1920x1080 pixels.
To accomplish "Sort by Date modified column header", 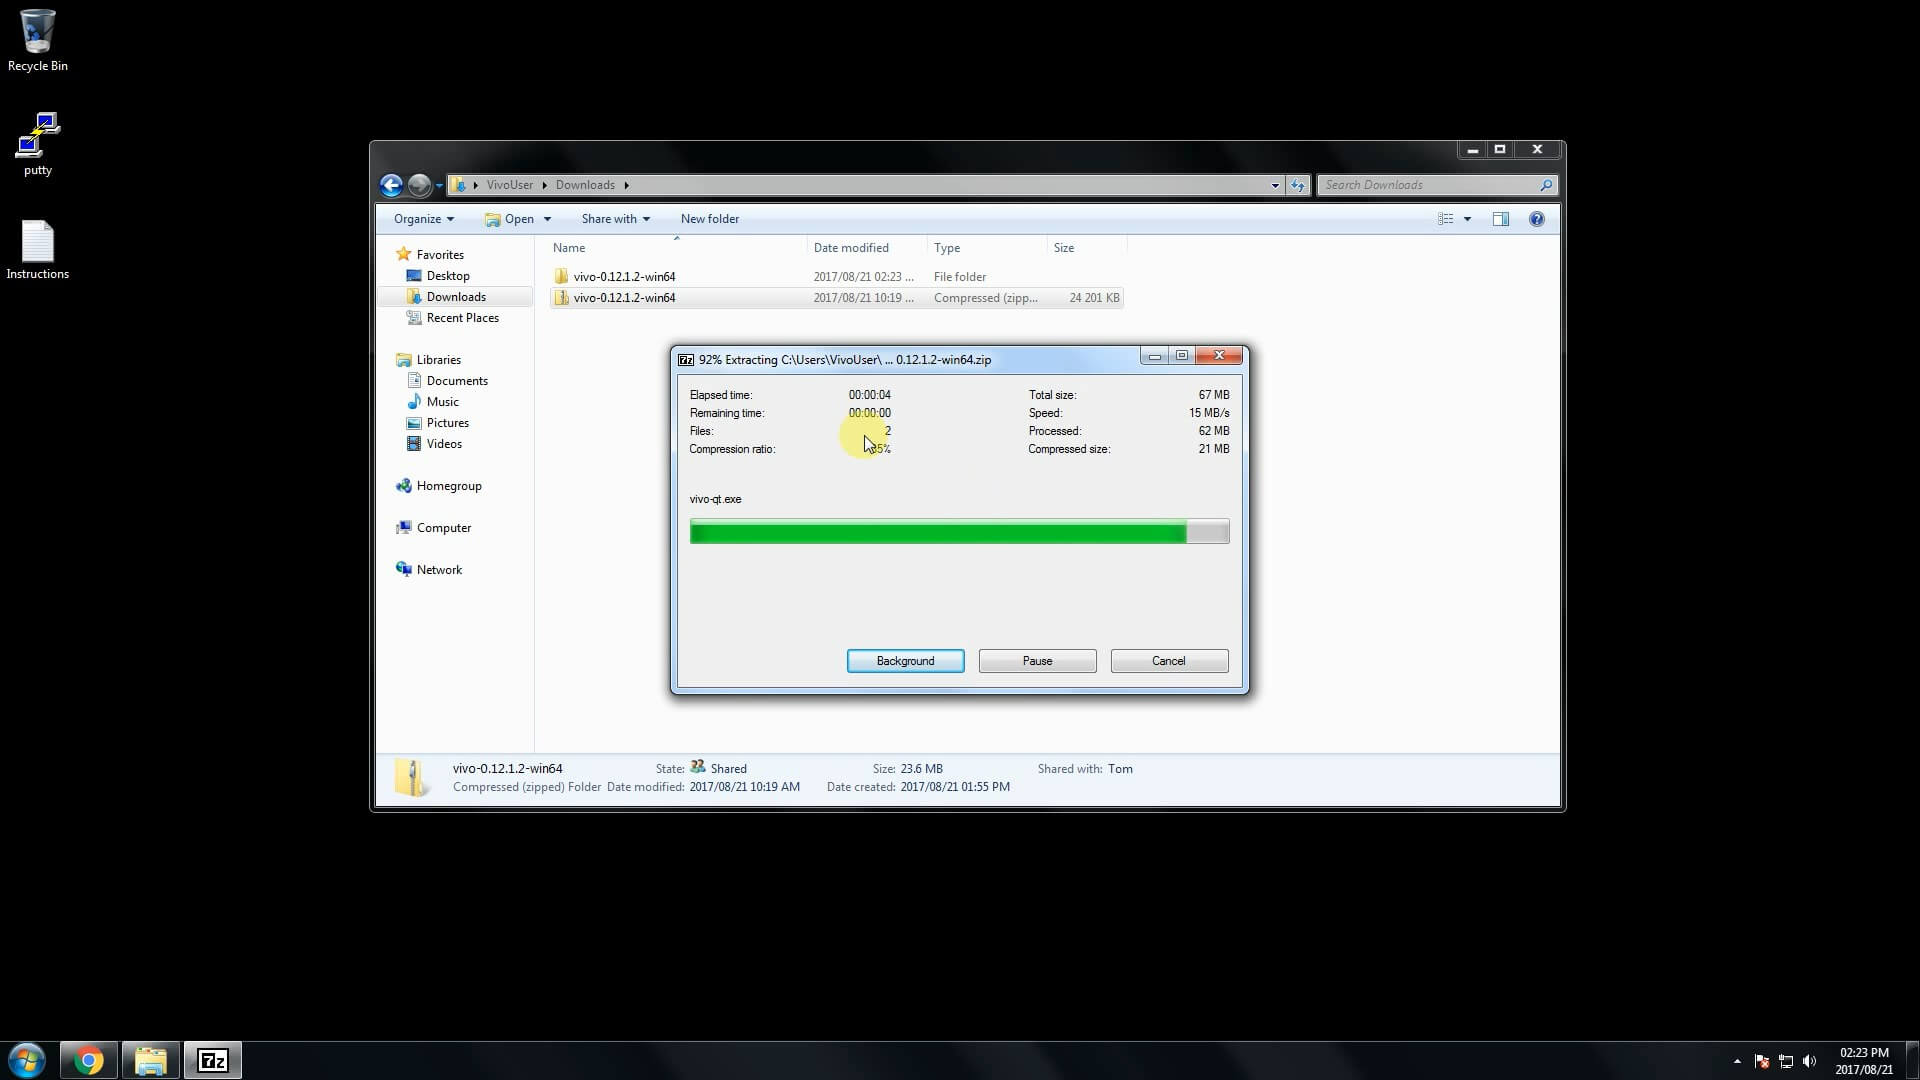I will tap(851, 248).
